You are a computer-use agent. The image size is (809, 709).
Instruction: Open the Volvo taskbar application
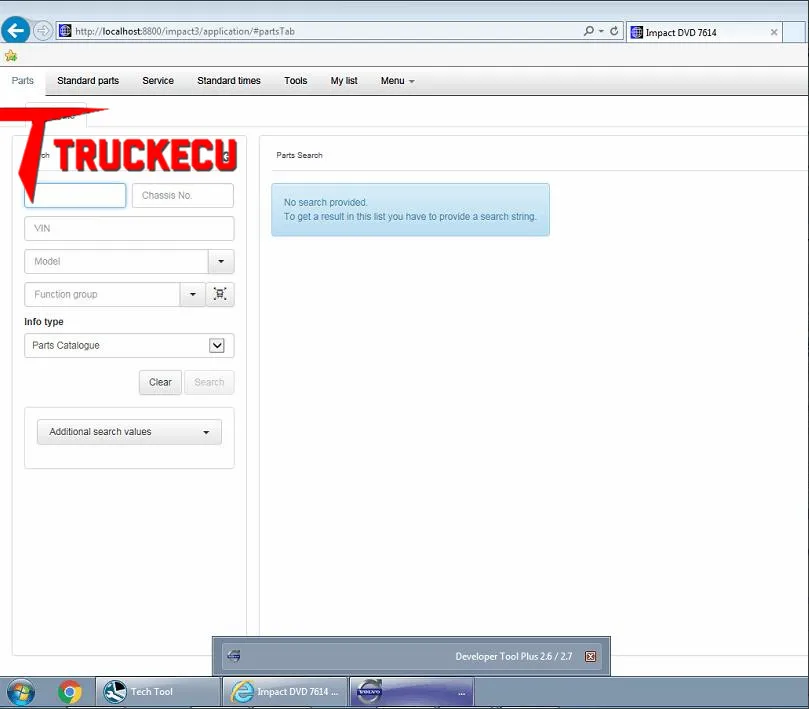[x=412, y=692]
